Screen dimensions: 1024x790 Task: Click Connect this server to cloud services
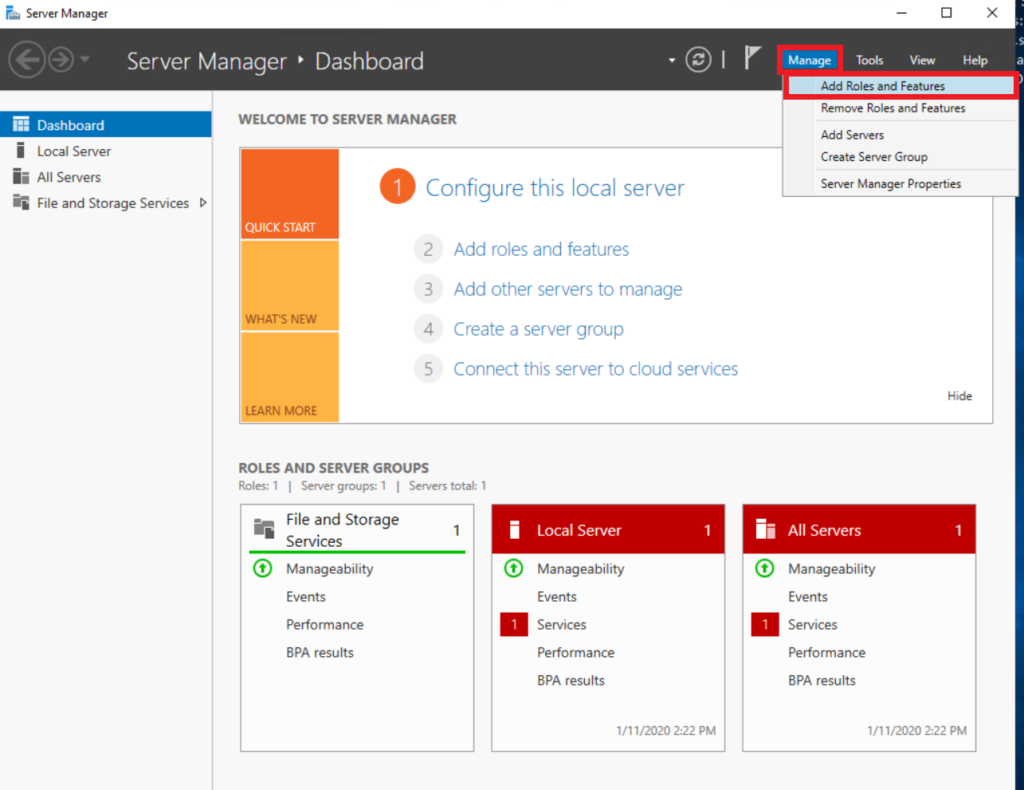point(595,369)
